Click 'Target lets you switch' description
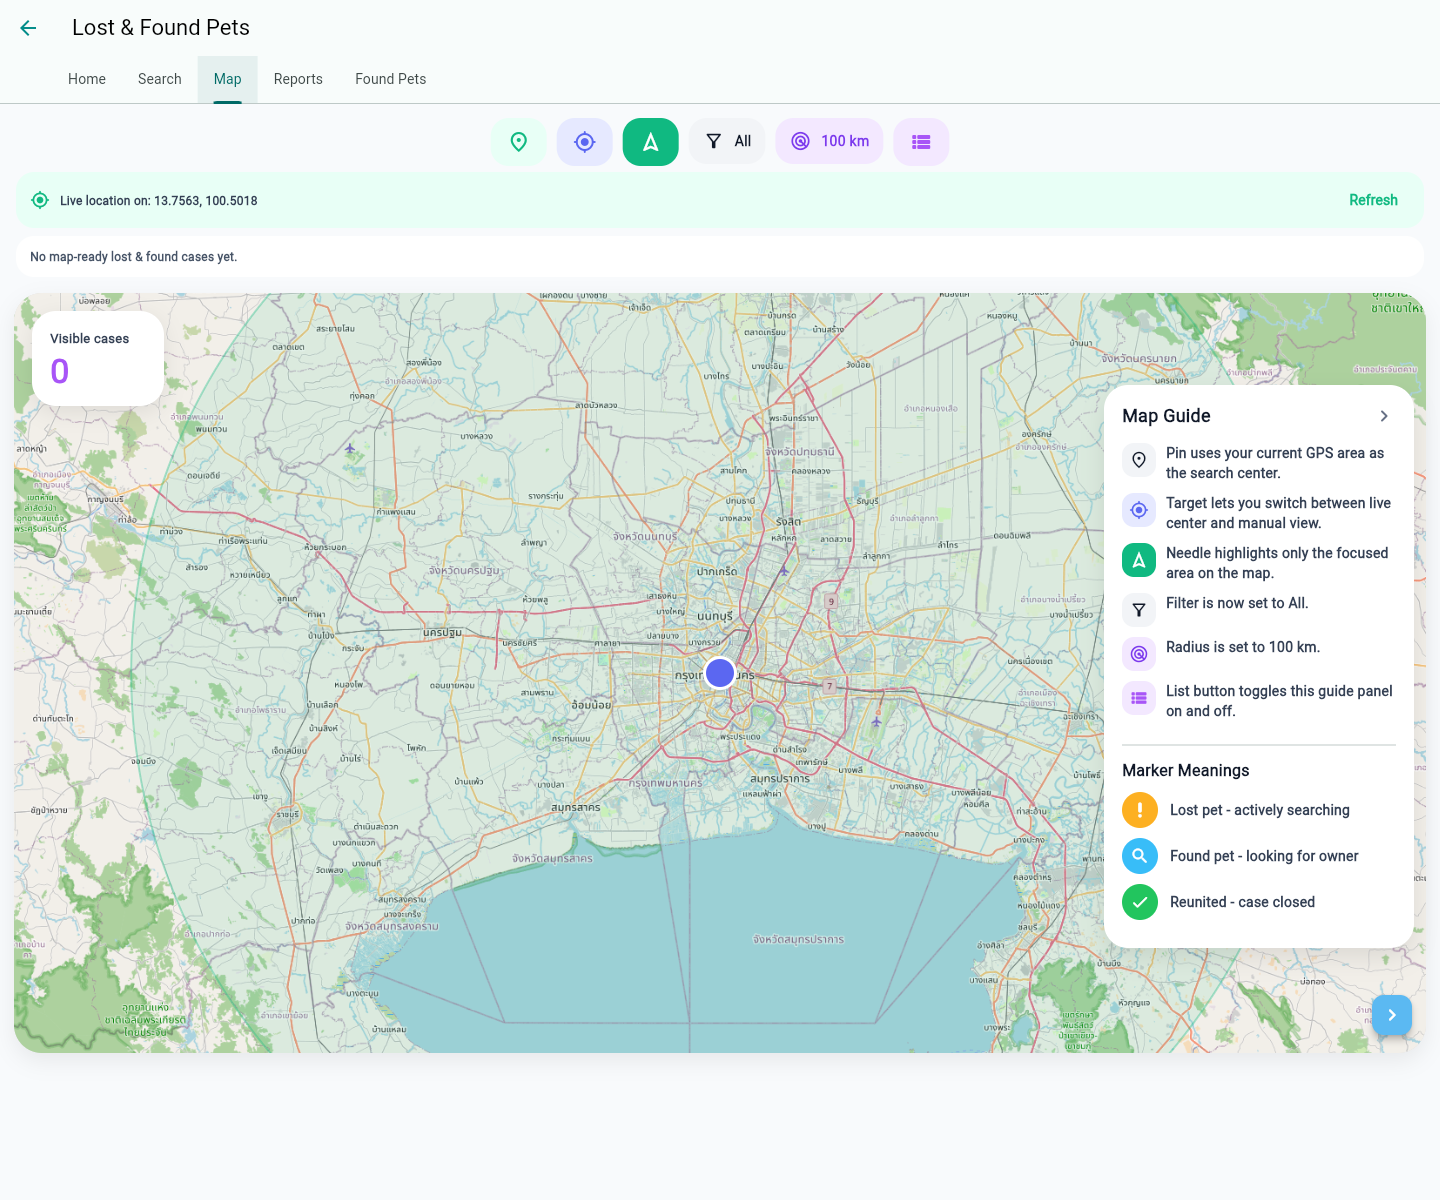1440x1200 pixels. tap(1278, 513)
